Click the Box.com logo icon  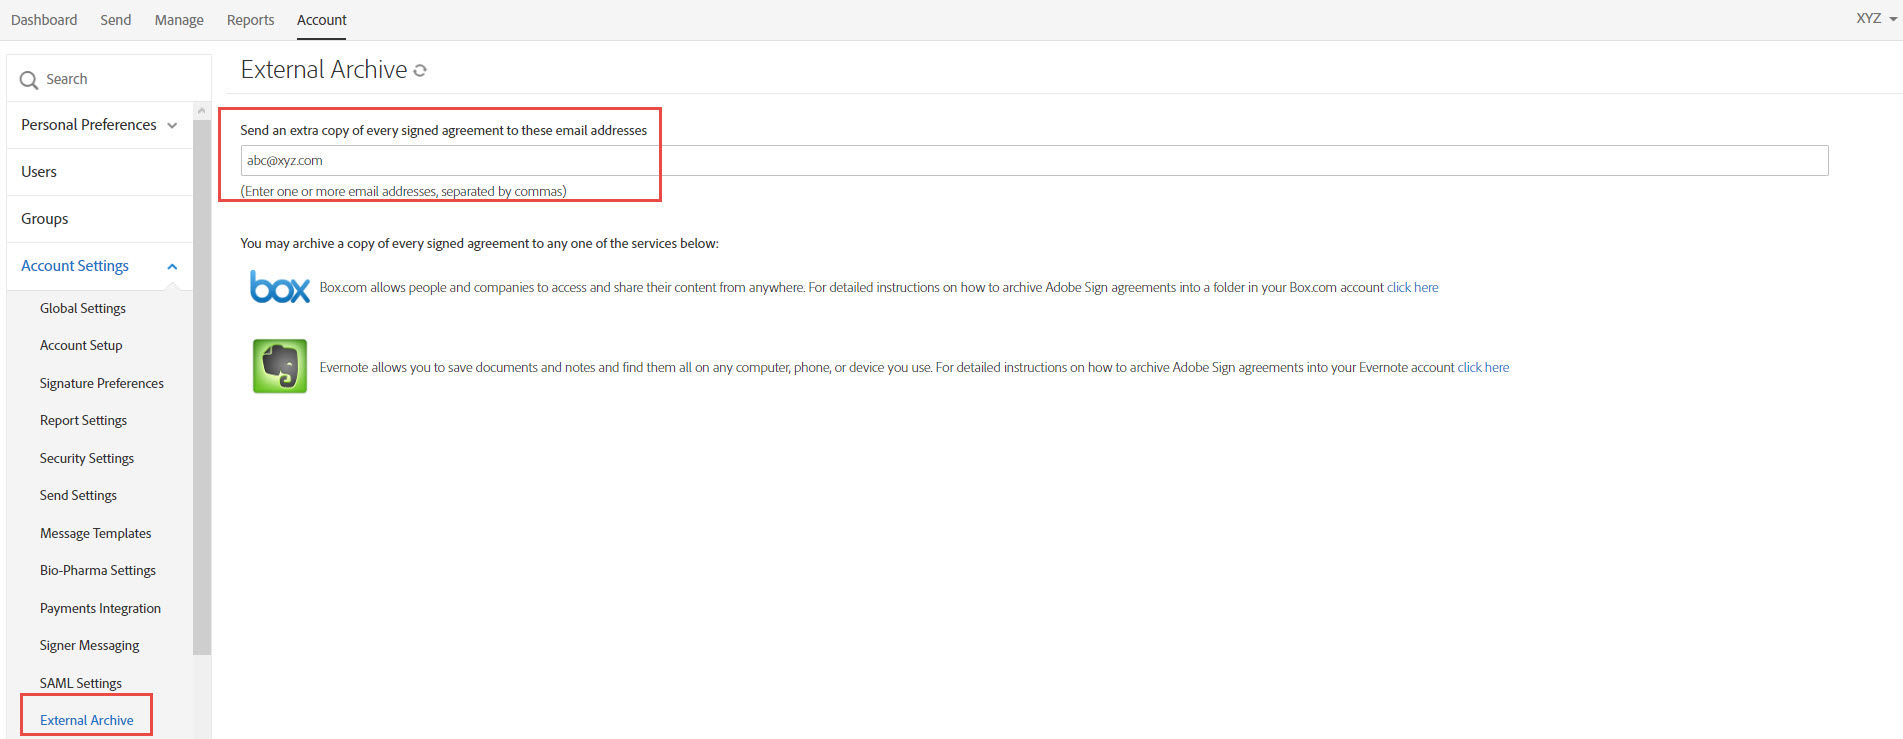pyautogui.click(x=280, y=288)
